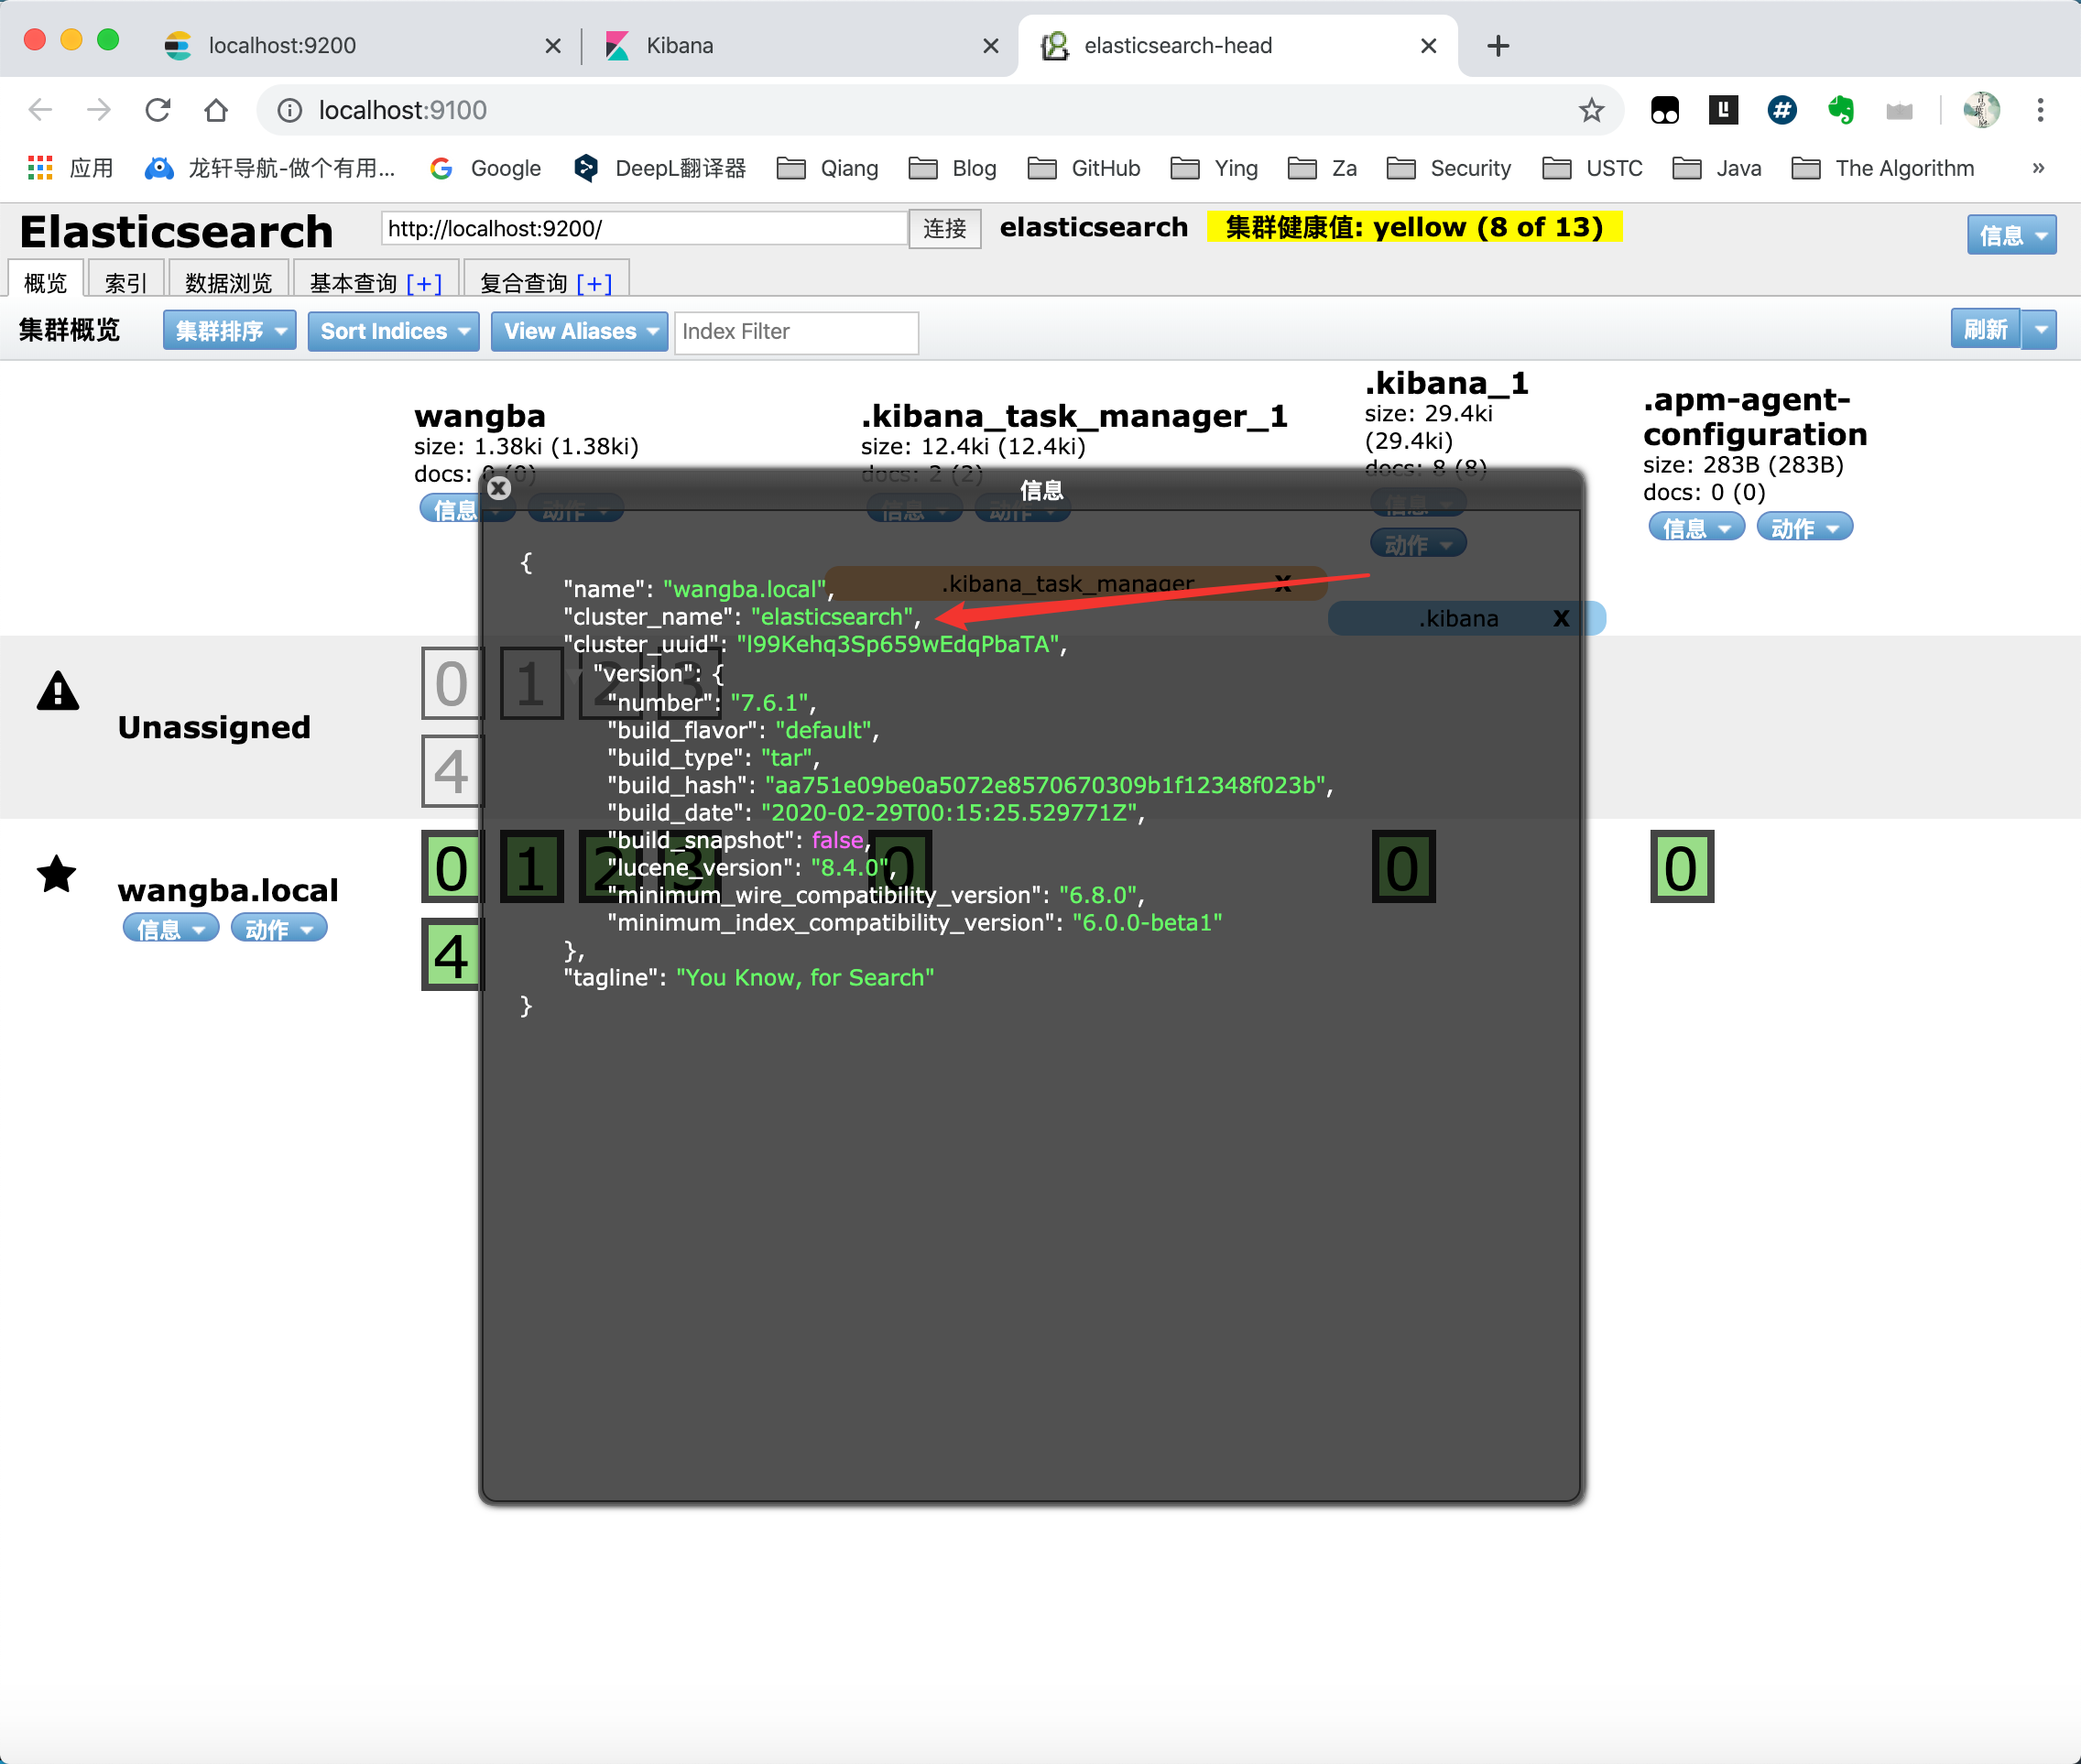
Task: Click shard 0 of .apm-agent-configuration index
Action: [x=1681, y=867]
